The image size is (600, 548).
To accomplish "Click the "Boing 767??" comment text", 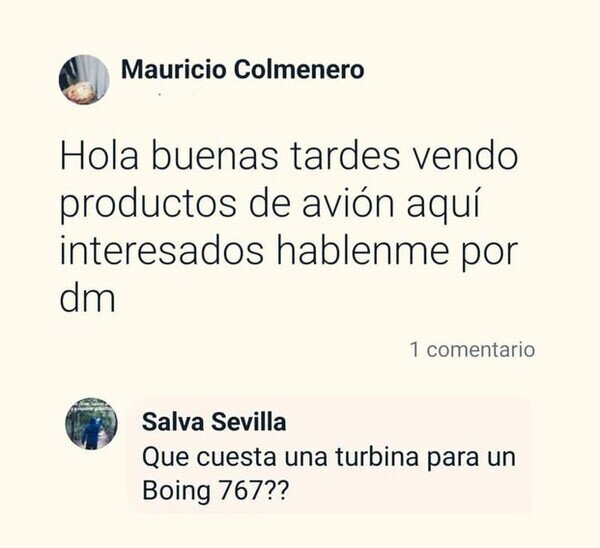I will click(x=214, y=490).
